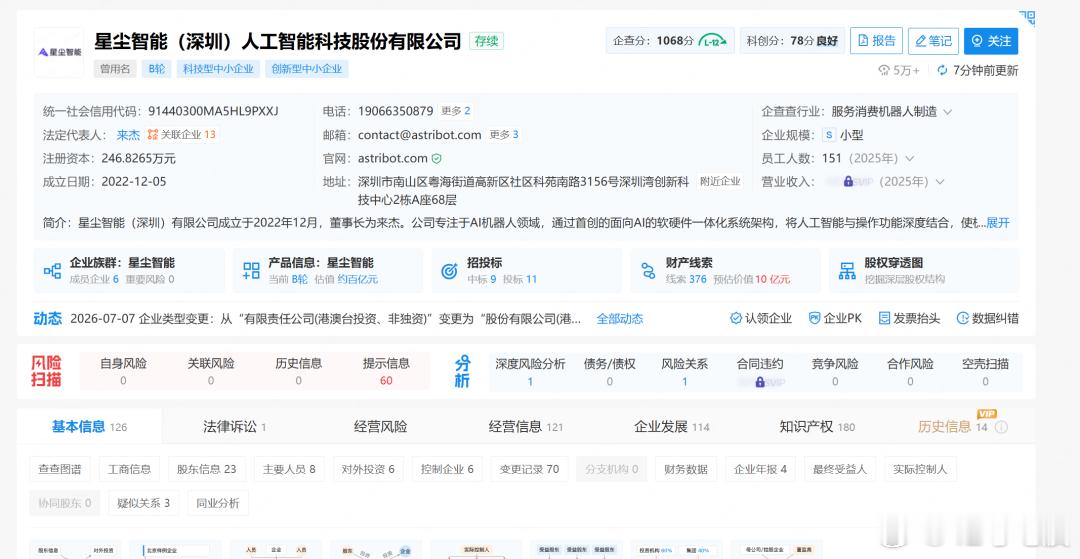The image size is (1080, 559).
Task: Show more emails 更多 3
Action: coord(503,134)
